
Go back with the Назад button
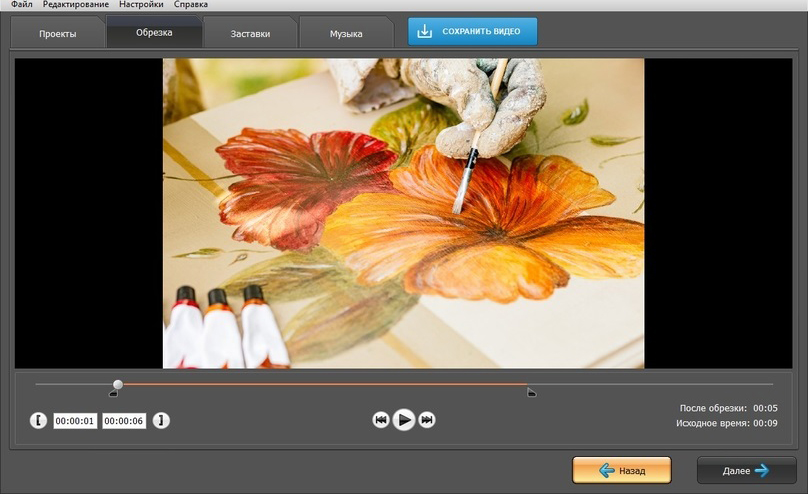621,470
